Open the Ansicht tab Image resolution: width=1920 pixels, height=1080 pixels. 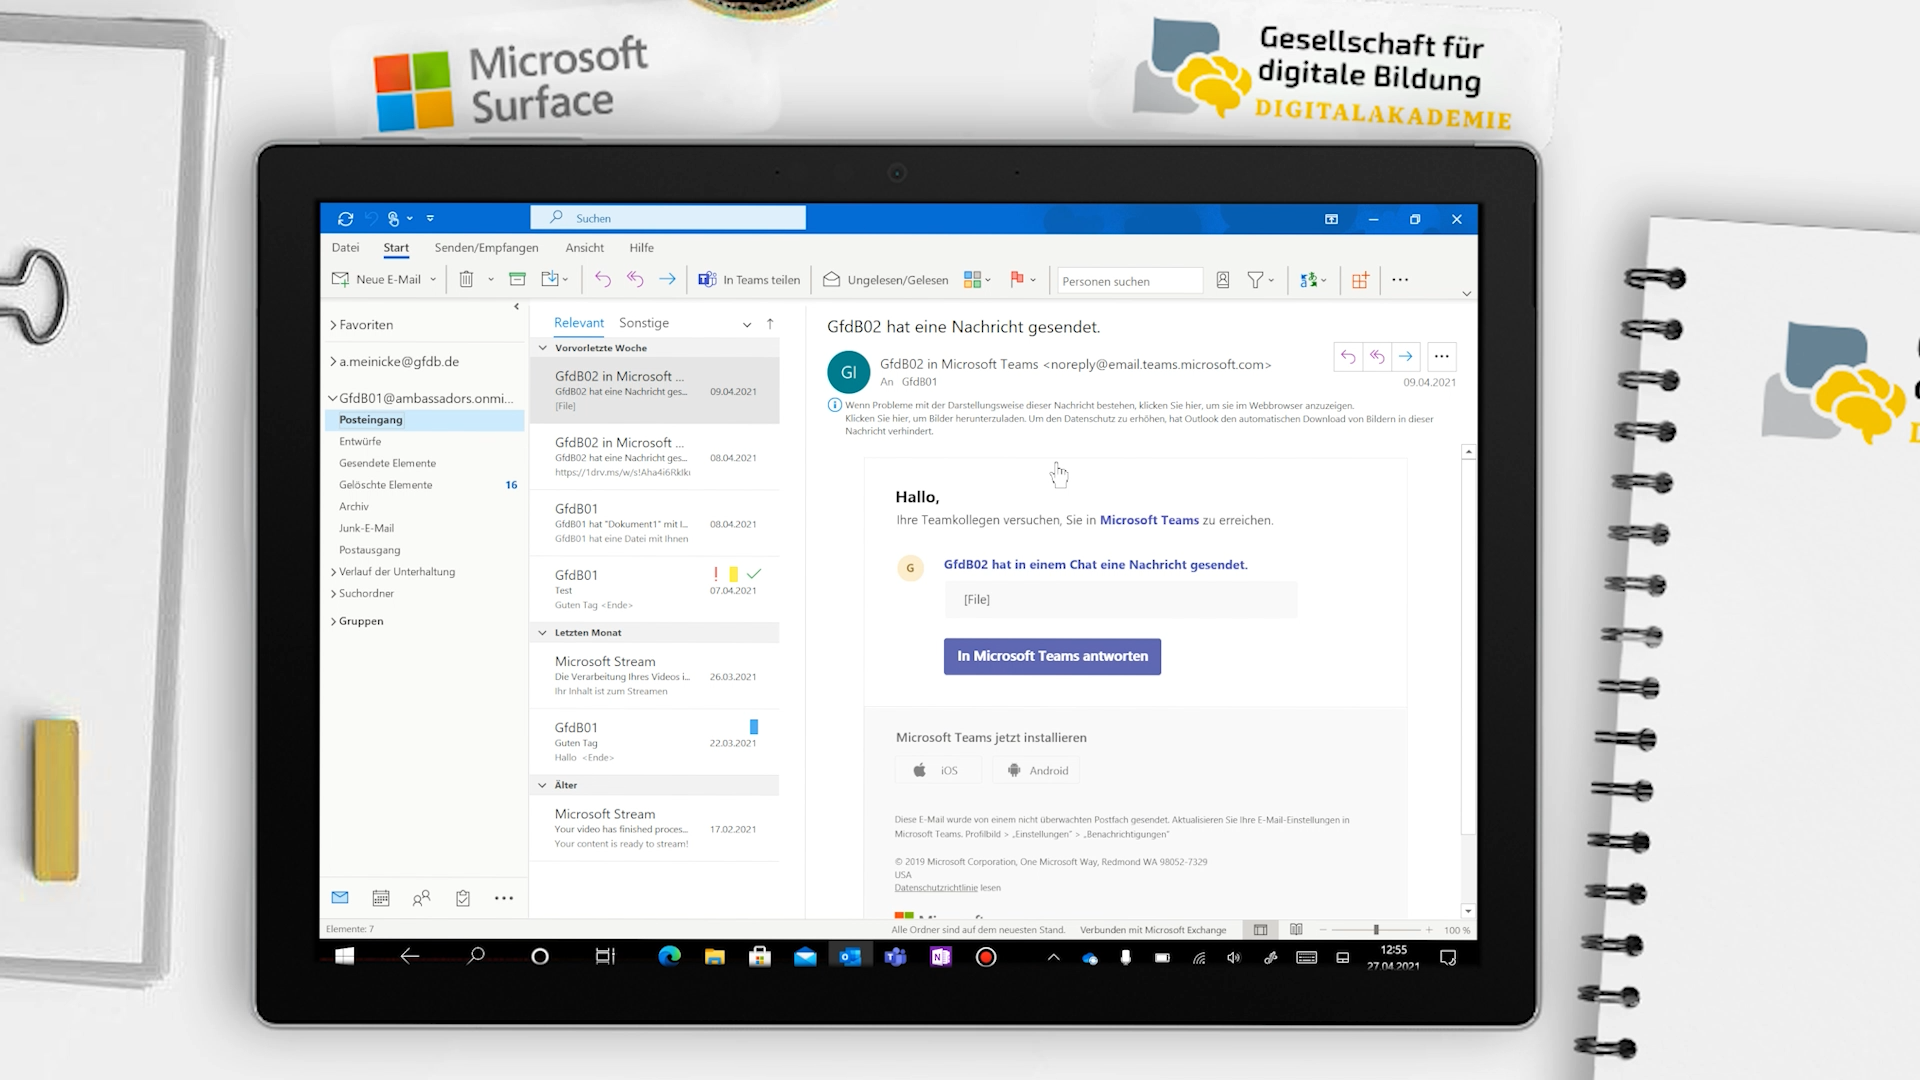585,248
